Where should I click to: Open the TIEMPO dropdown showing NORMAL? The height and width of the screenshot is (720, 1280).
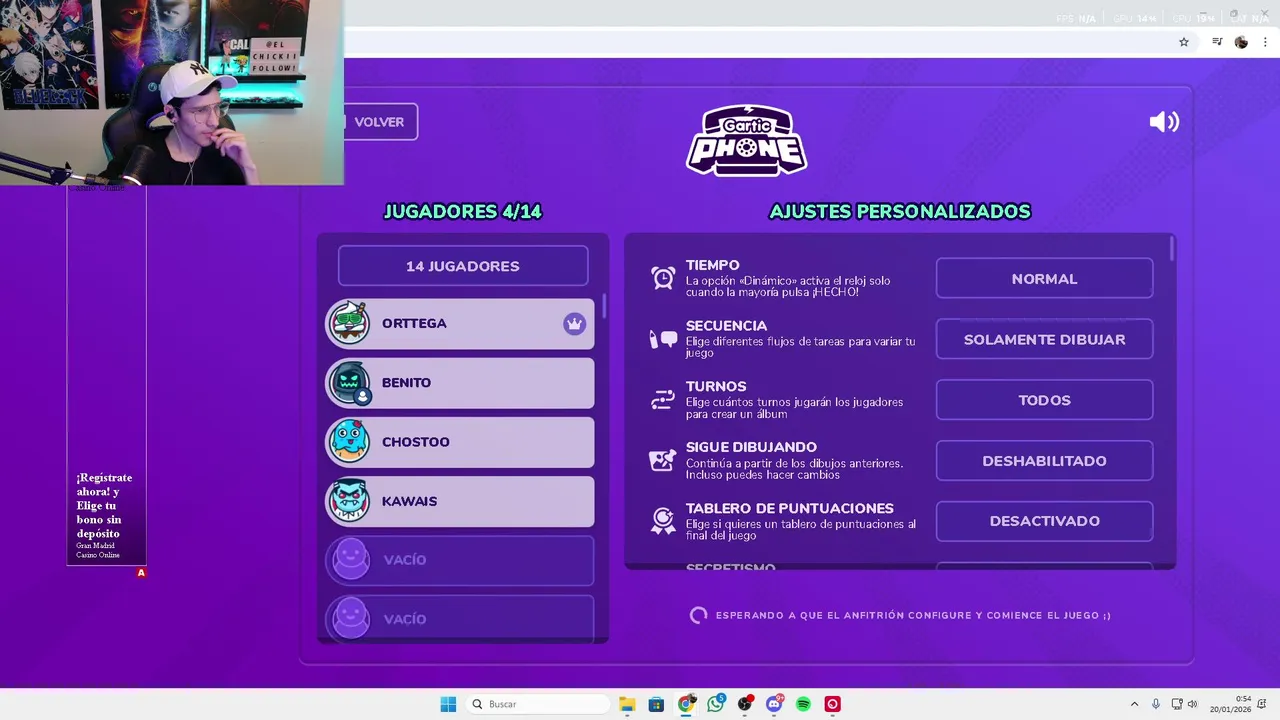pyautogui.click(x=1044, y=279)
